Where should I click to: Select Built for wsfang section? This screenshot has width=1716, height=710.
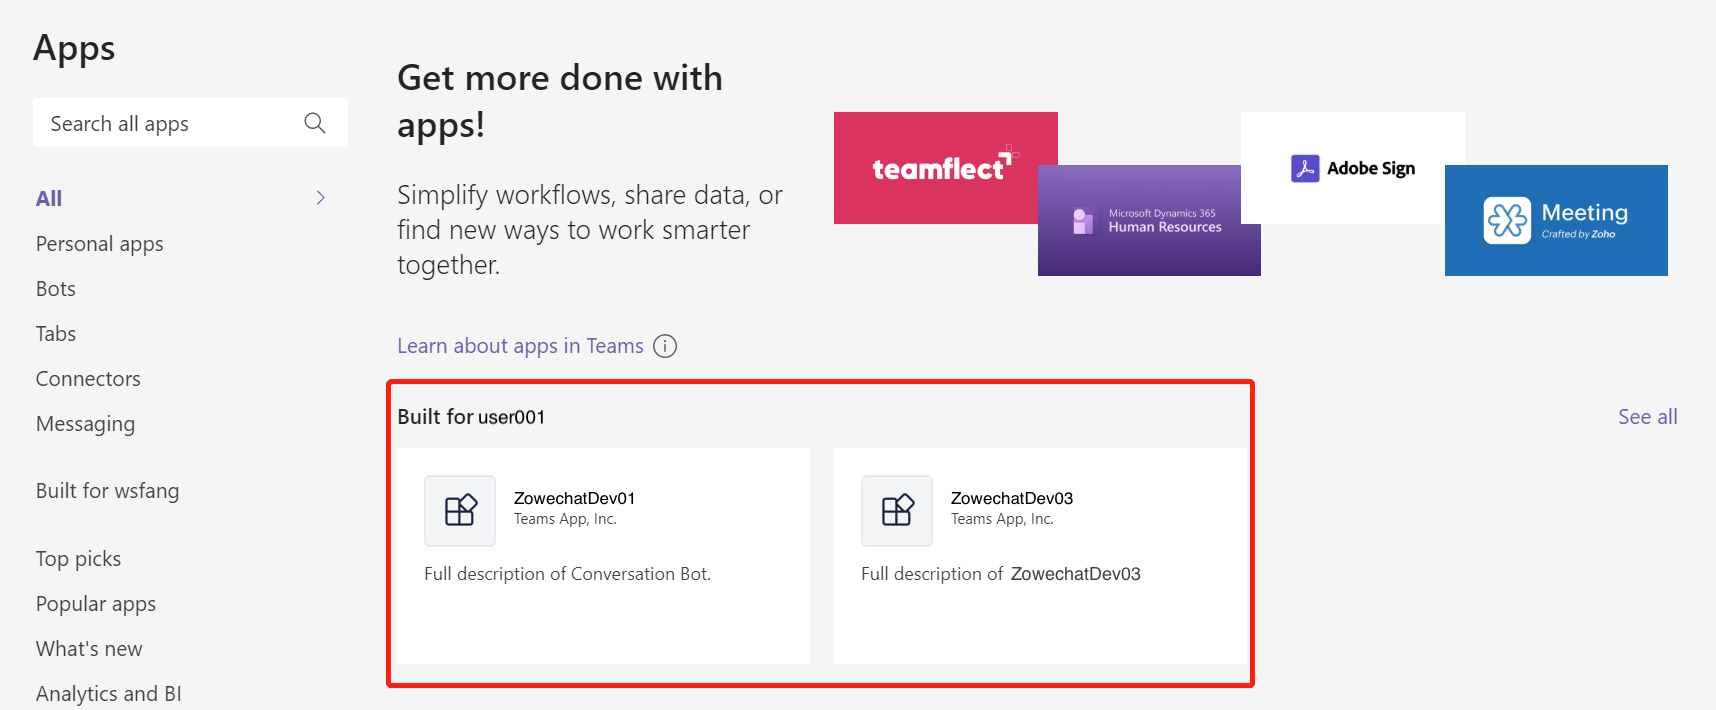108,491
